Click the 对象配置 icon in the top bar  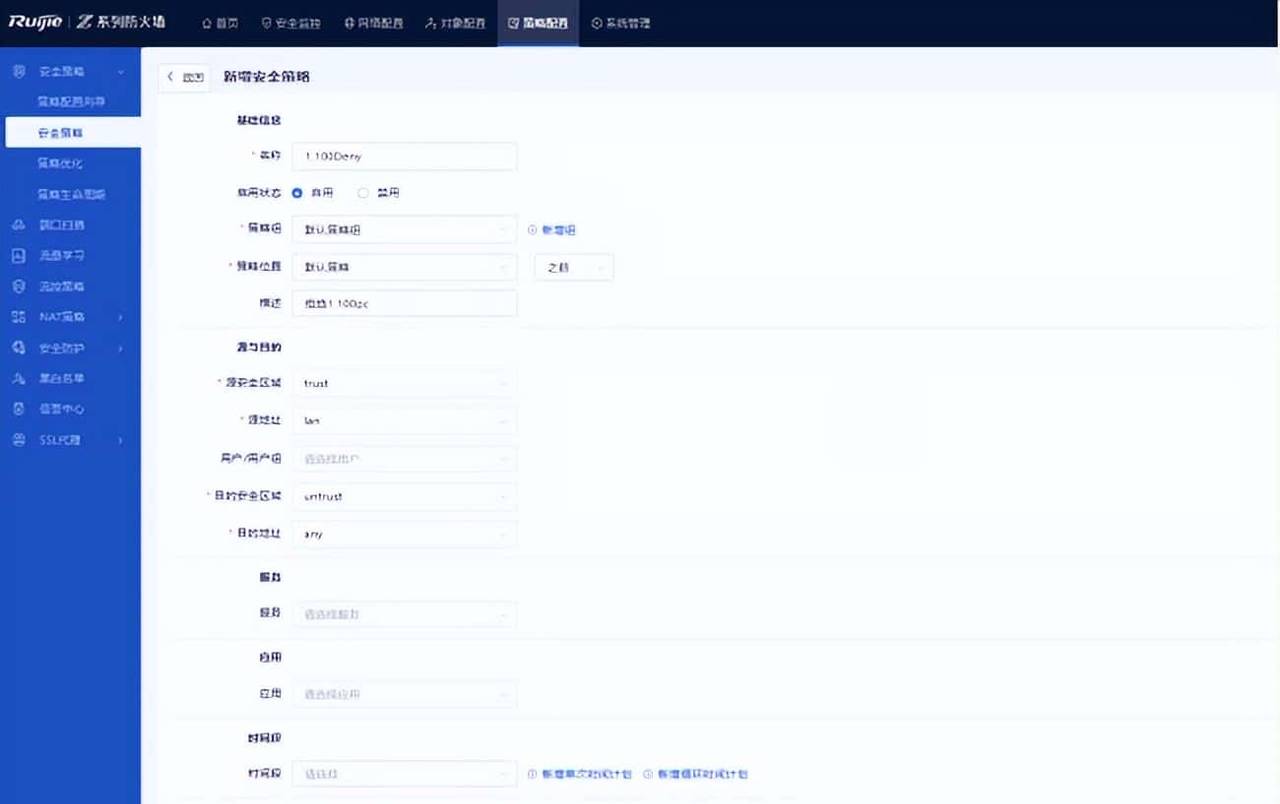[x=430, y=23]
